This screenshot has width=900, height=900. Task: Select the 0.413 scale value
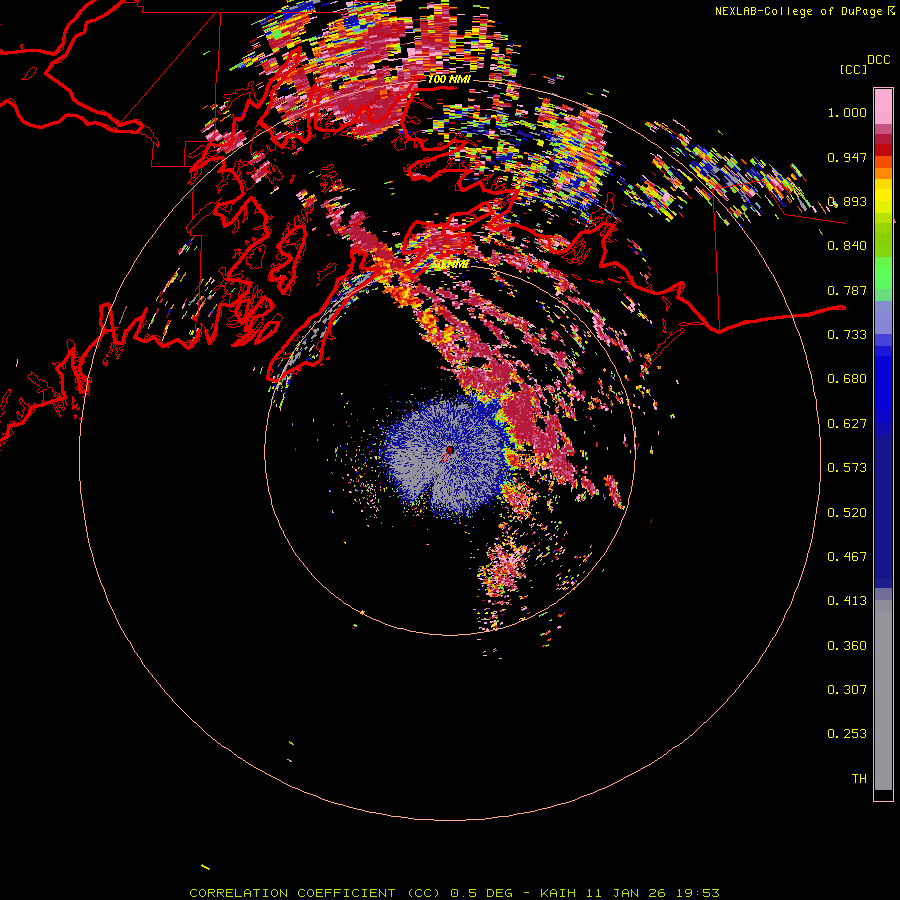click(x=847, y=601)
